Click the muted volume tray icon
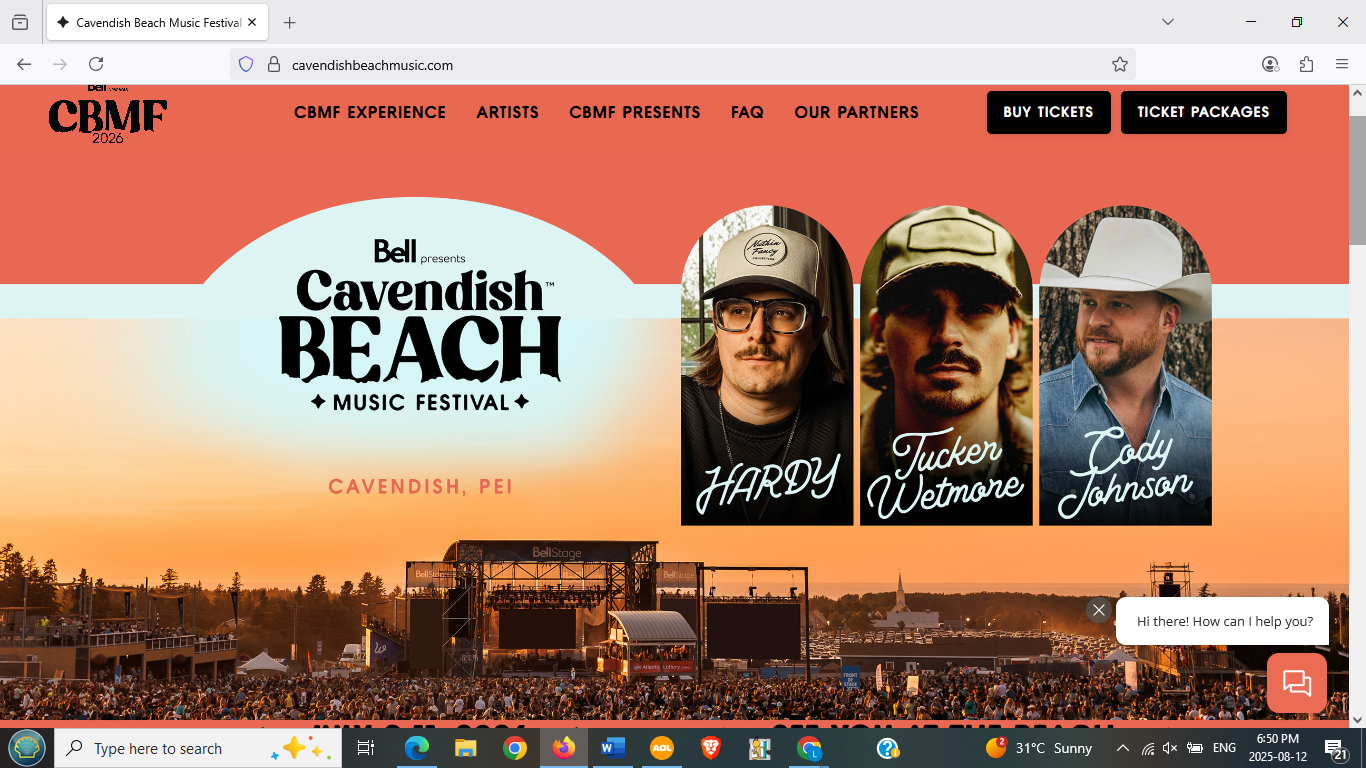The height and width of the screenshot is (768, 1366). click(x=1170, y=748)
